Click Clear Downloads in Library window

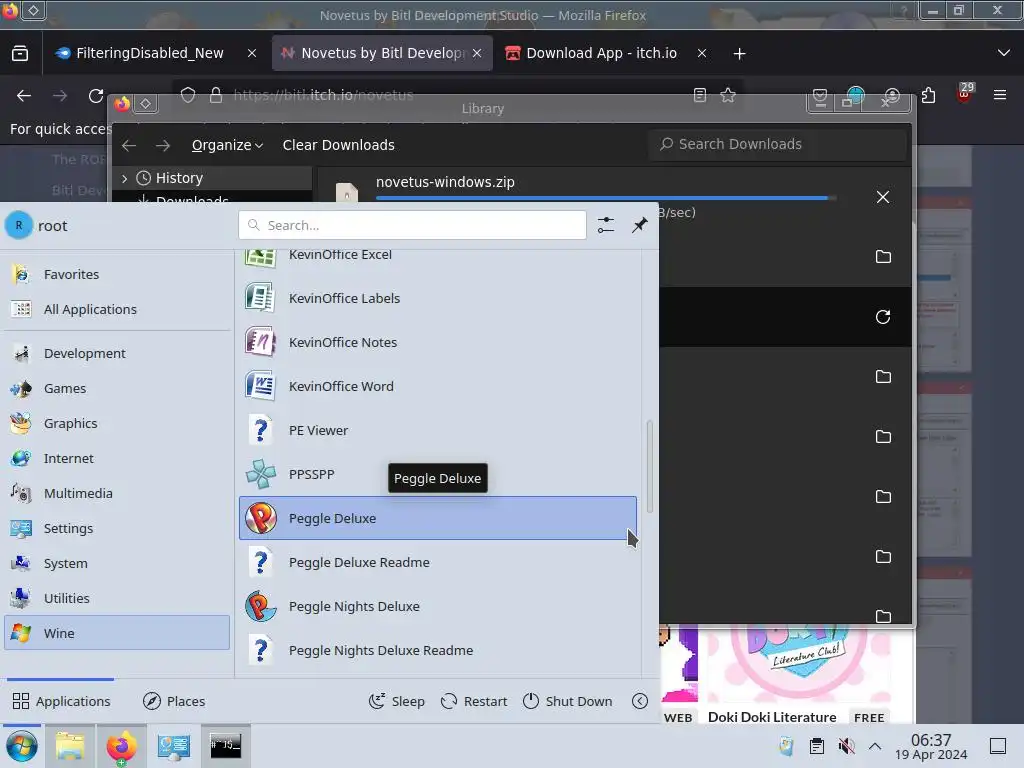(x=338, y=145)
